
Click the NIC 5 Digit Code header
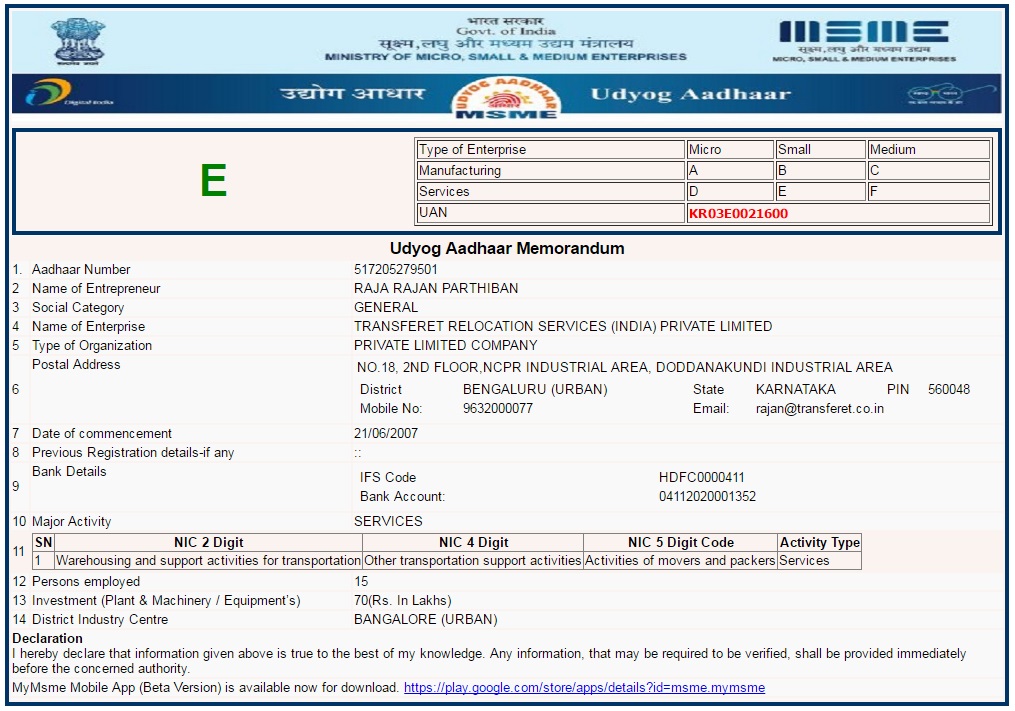pos(680,543)
